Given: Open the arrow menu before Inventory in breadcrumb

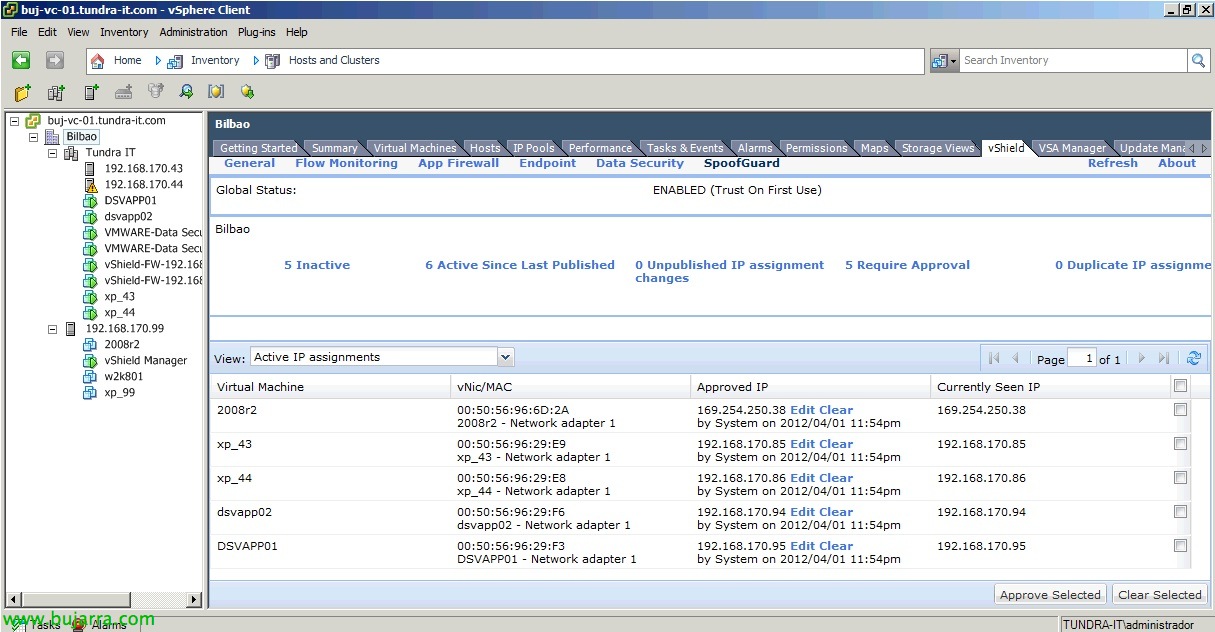Looking at the screenshot, I should 158,61.
